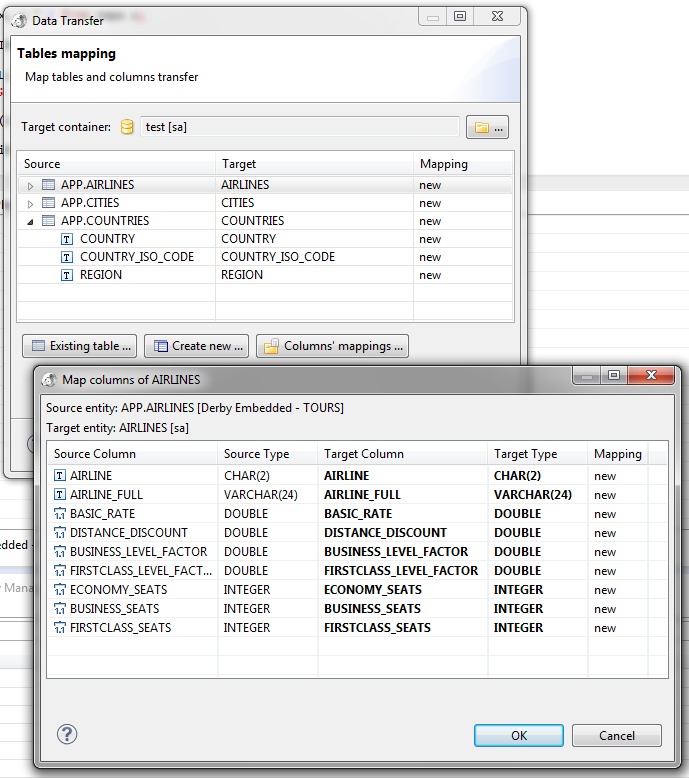Click the ECONOMY_SEATS numeric column icon

[60, 590]
